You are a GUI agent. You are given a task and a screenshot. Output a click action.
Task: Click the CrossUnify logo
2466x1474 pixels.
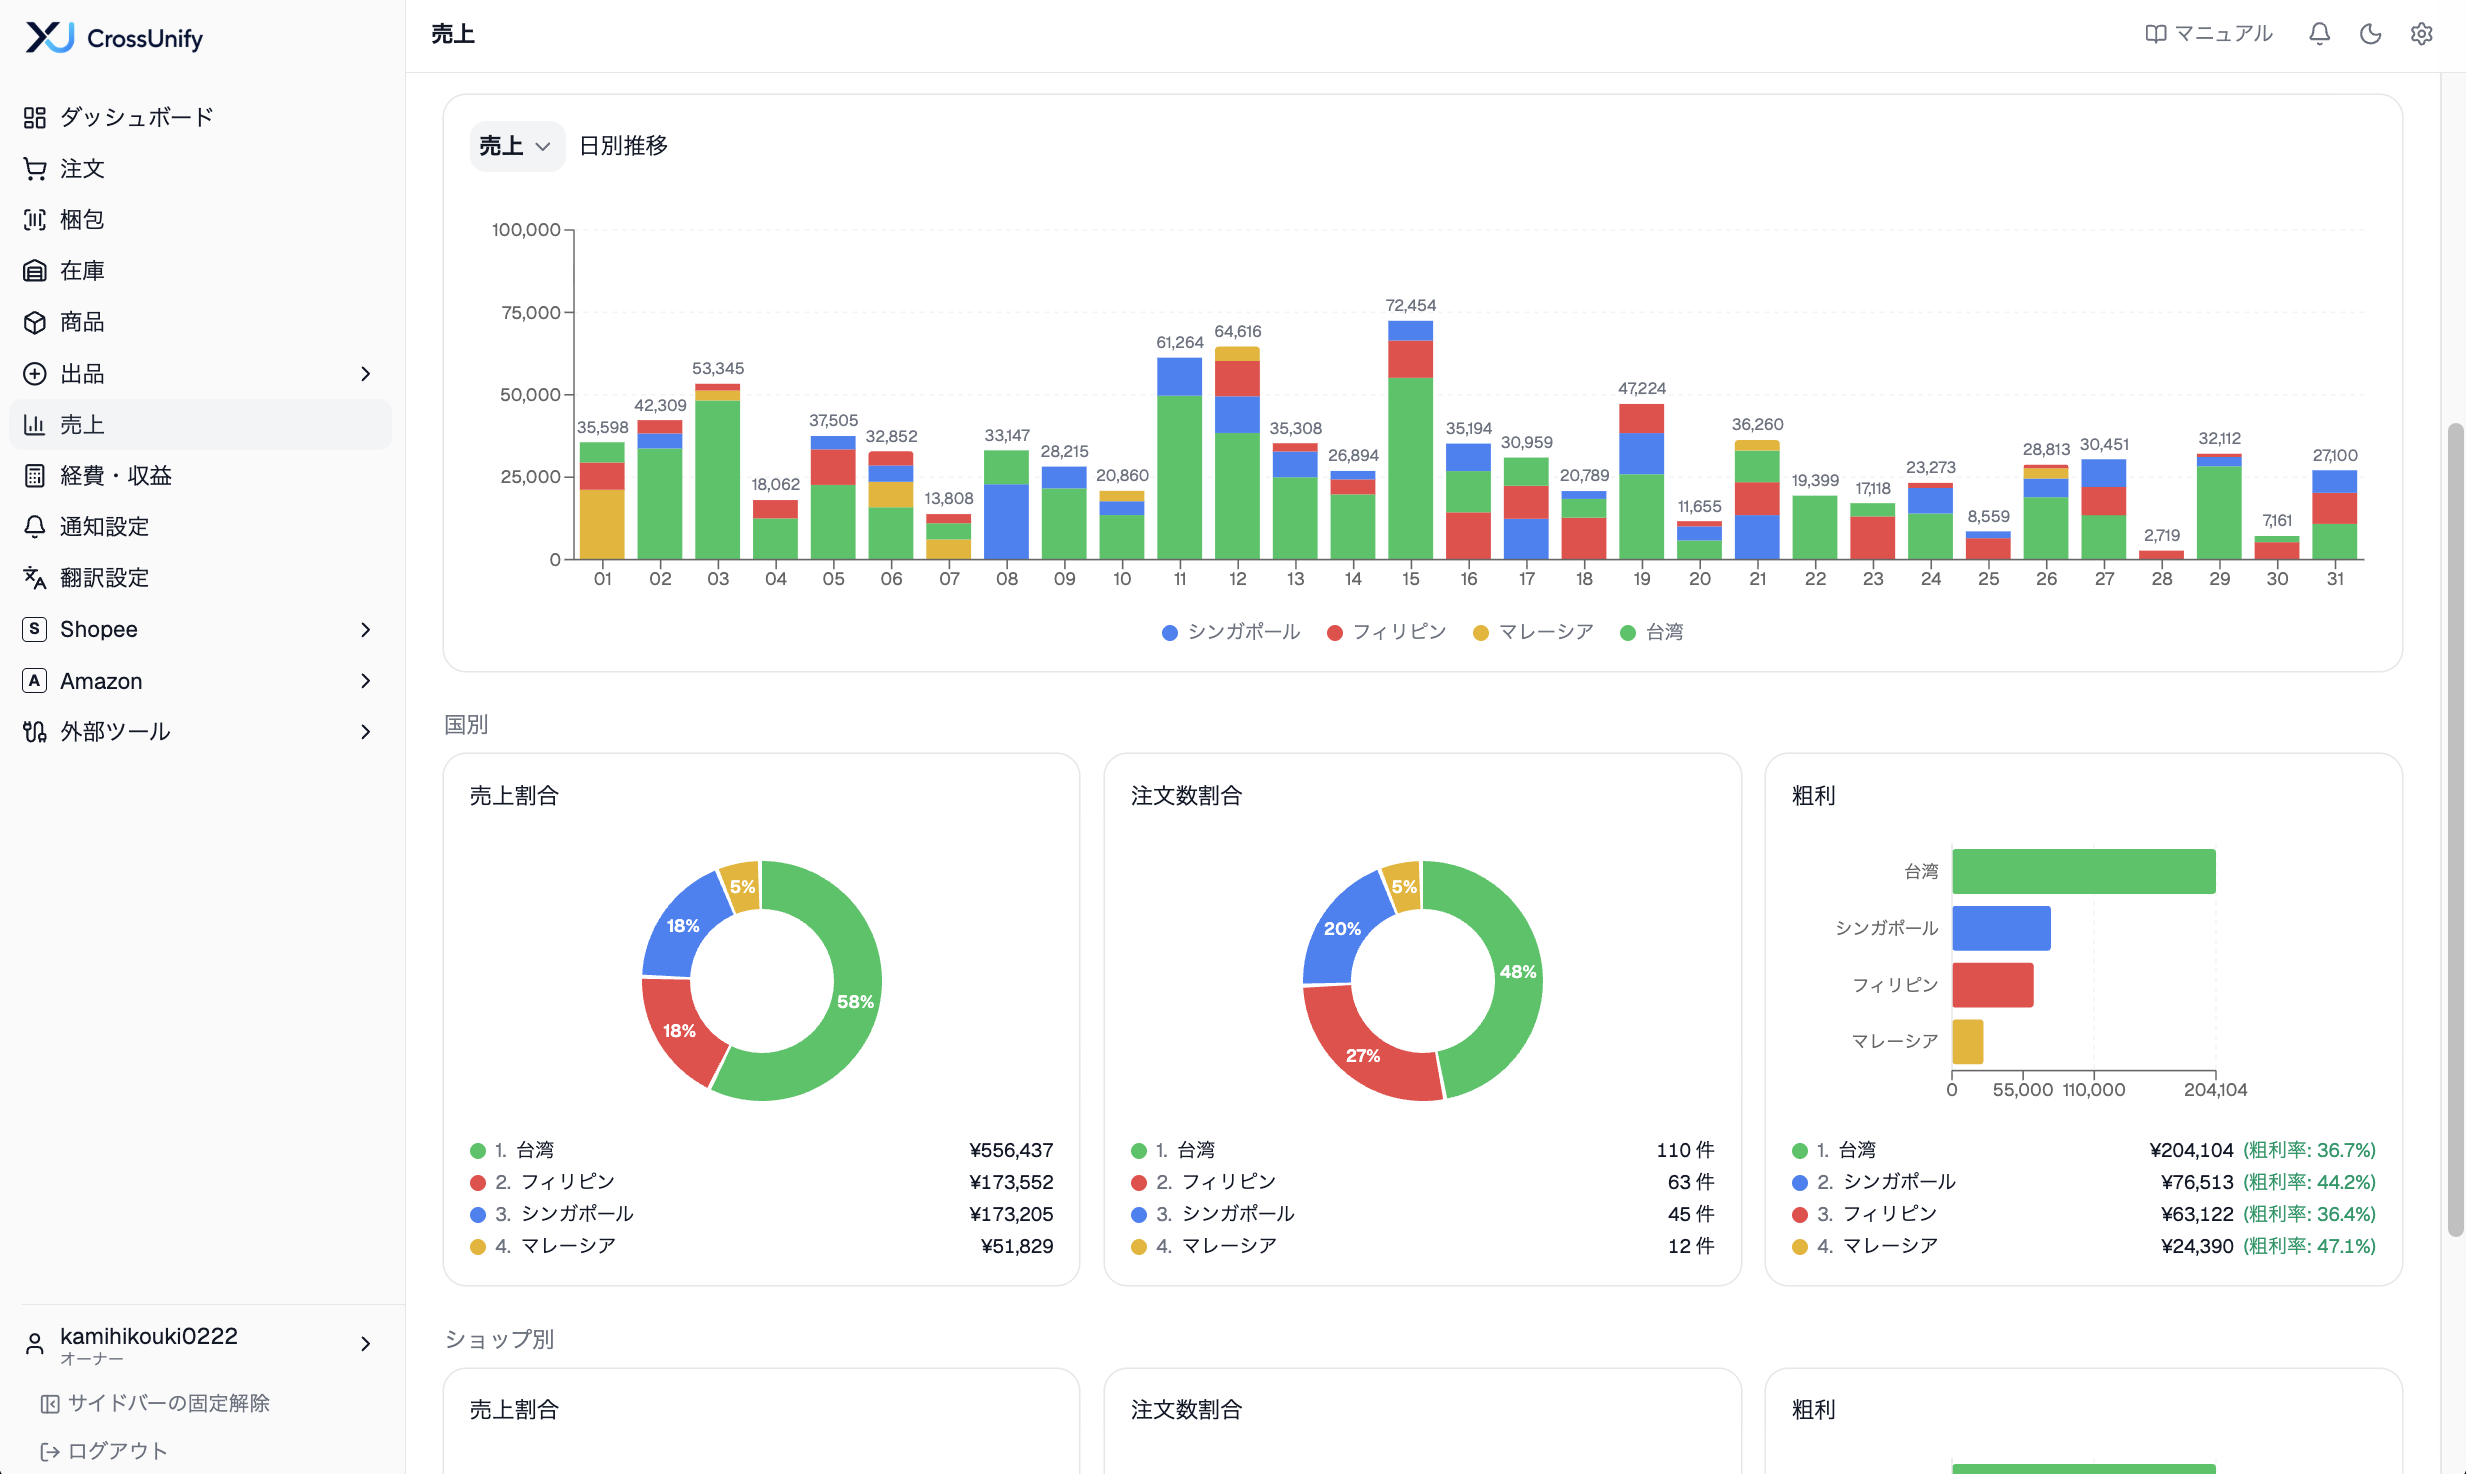[x=114, y=38]
